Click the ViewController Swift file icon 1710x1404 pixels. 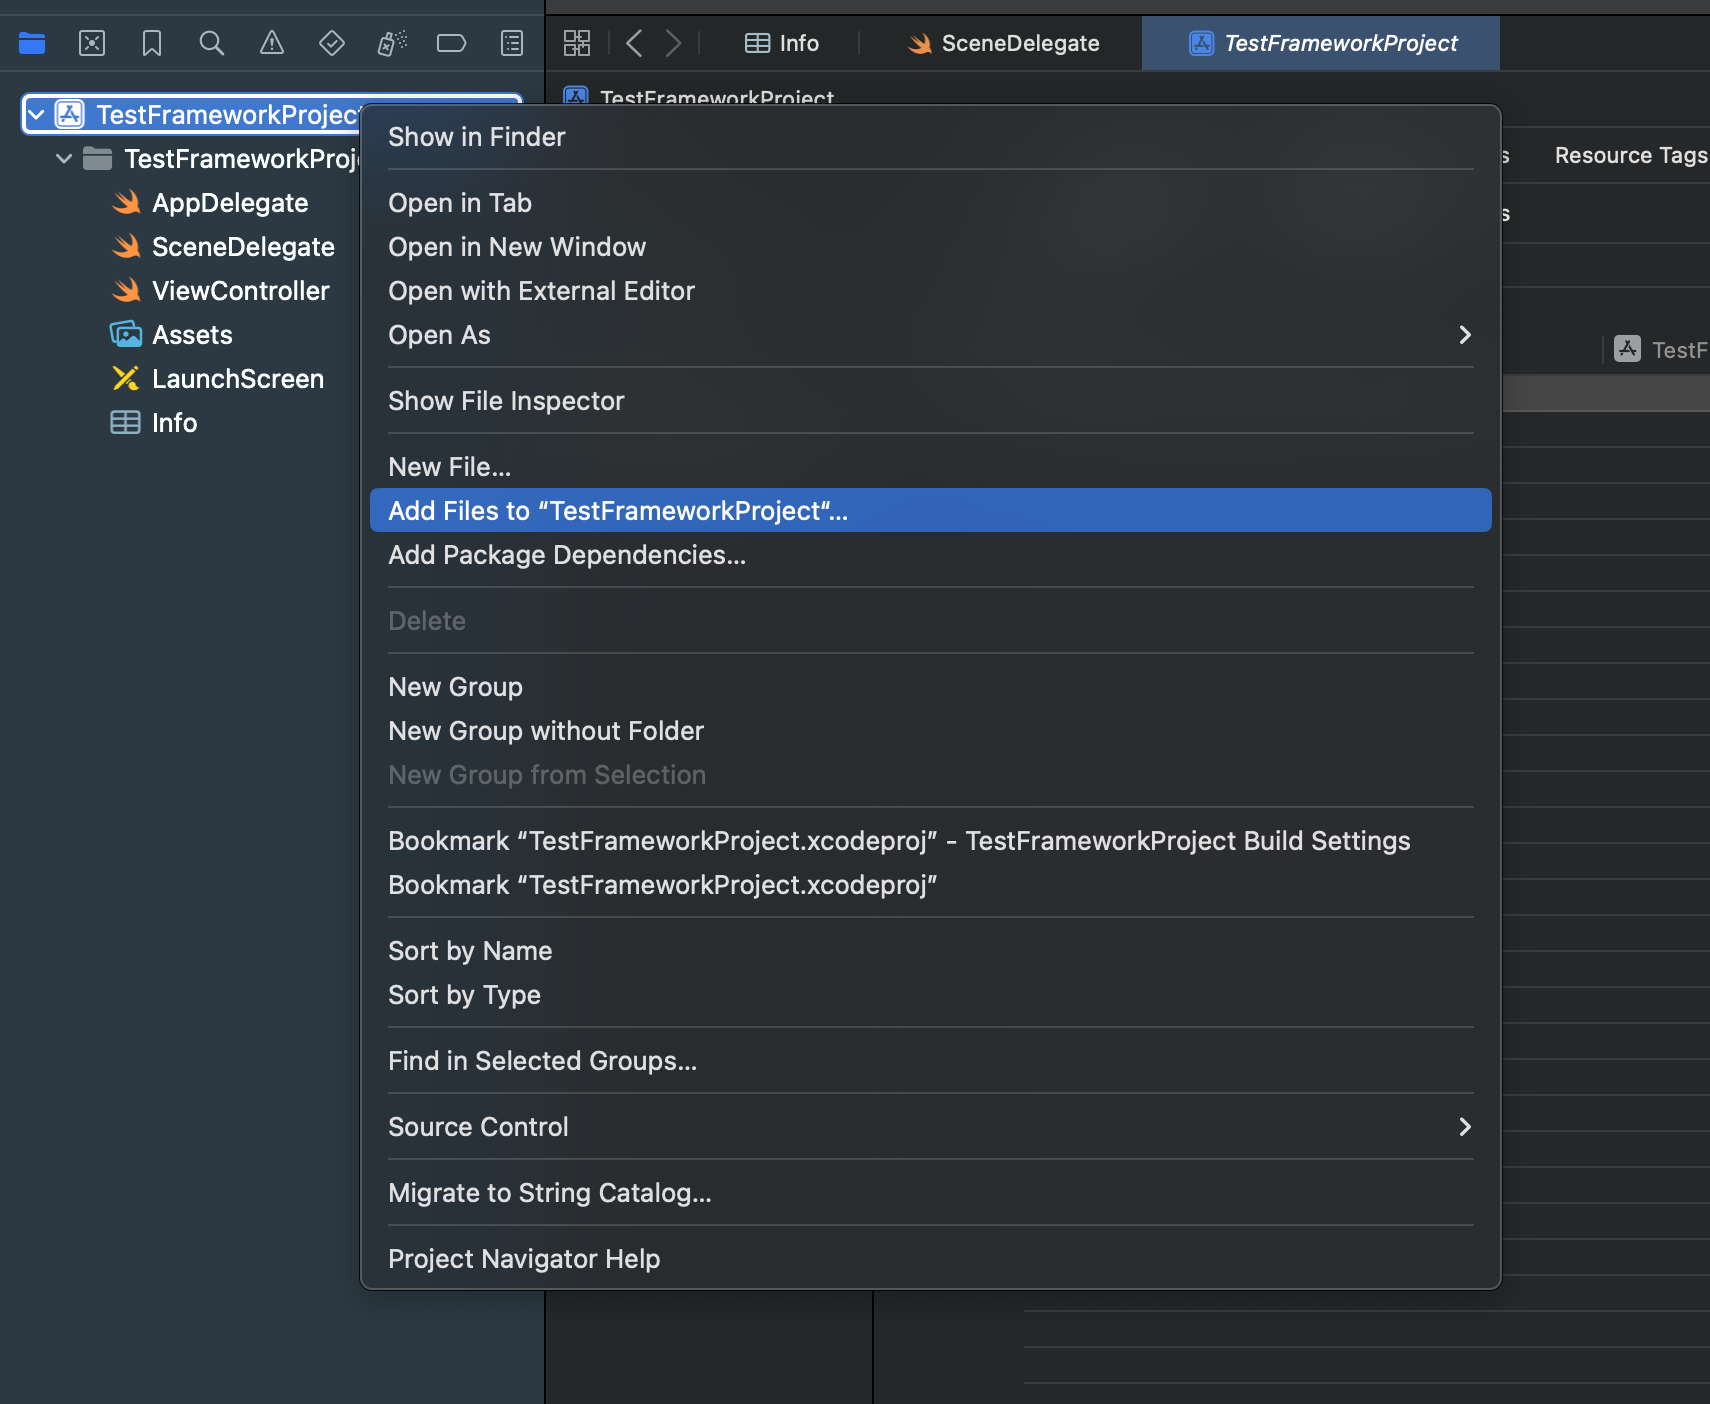126,291
